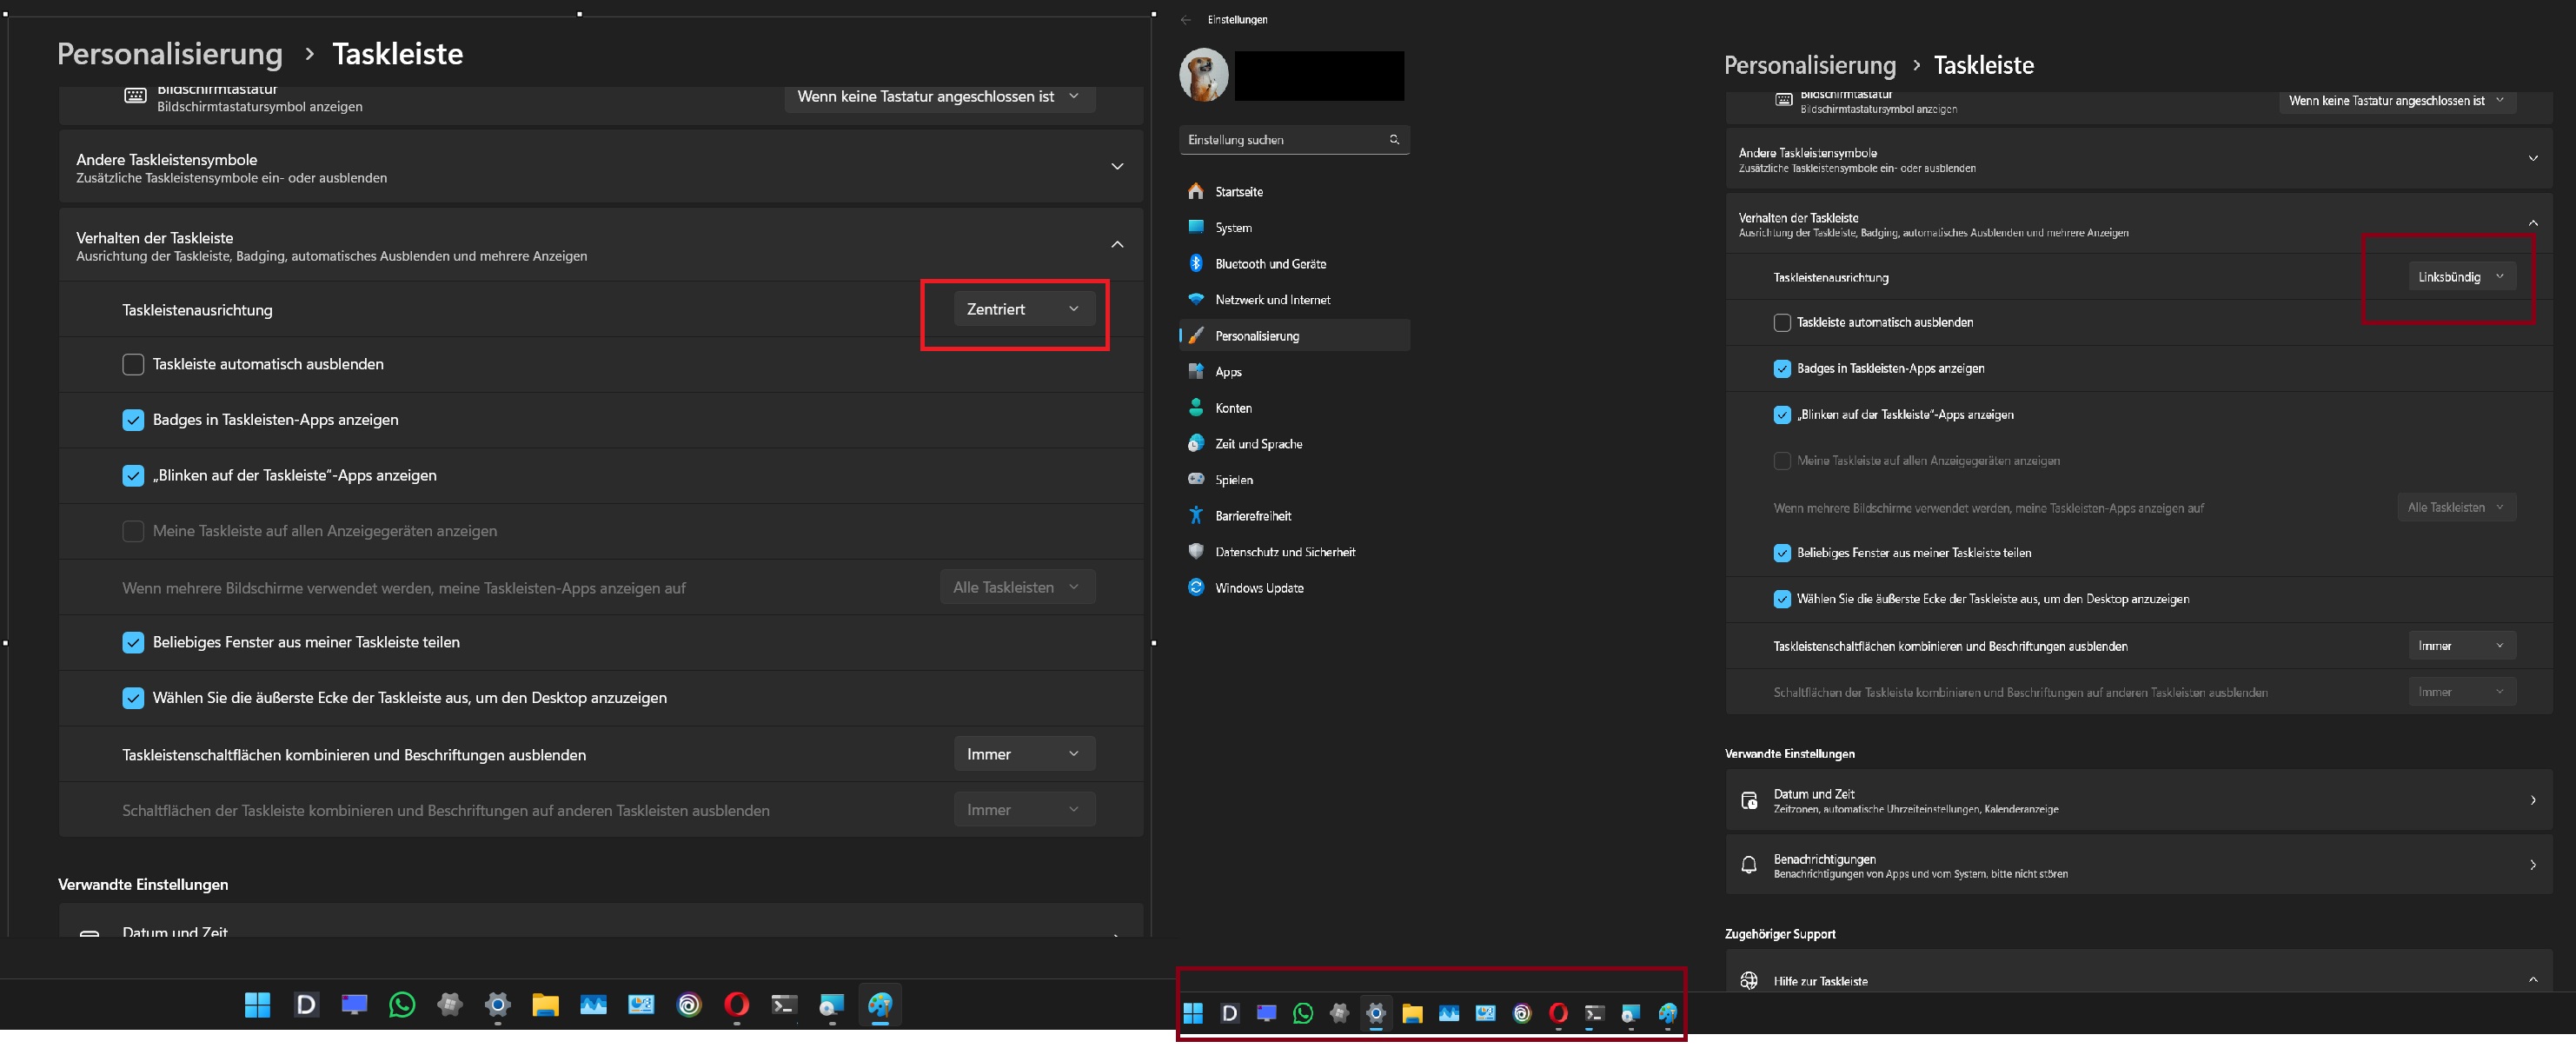Enable automatic taskbar hiding beside the Zentriert dropdown
This screenshot has width=2576, height=1048.
133,364
